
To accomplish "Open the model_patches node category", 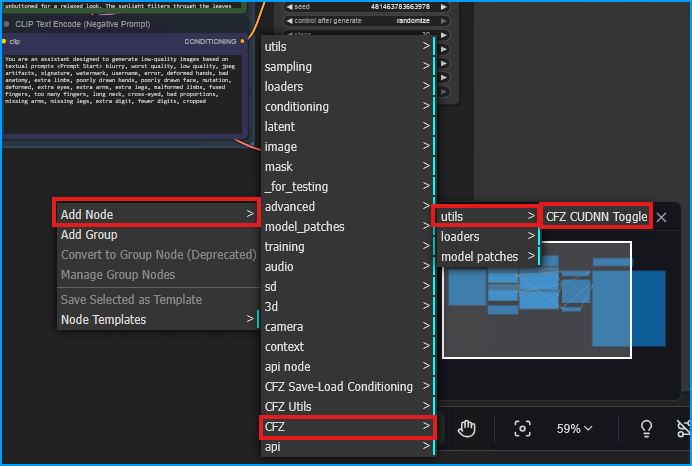I will (347, 226).
